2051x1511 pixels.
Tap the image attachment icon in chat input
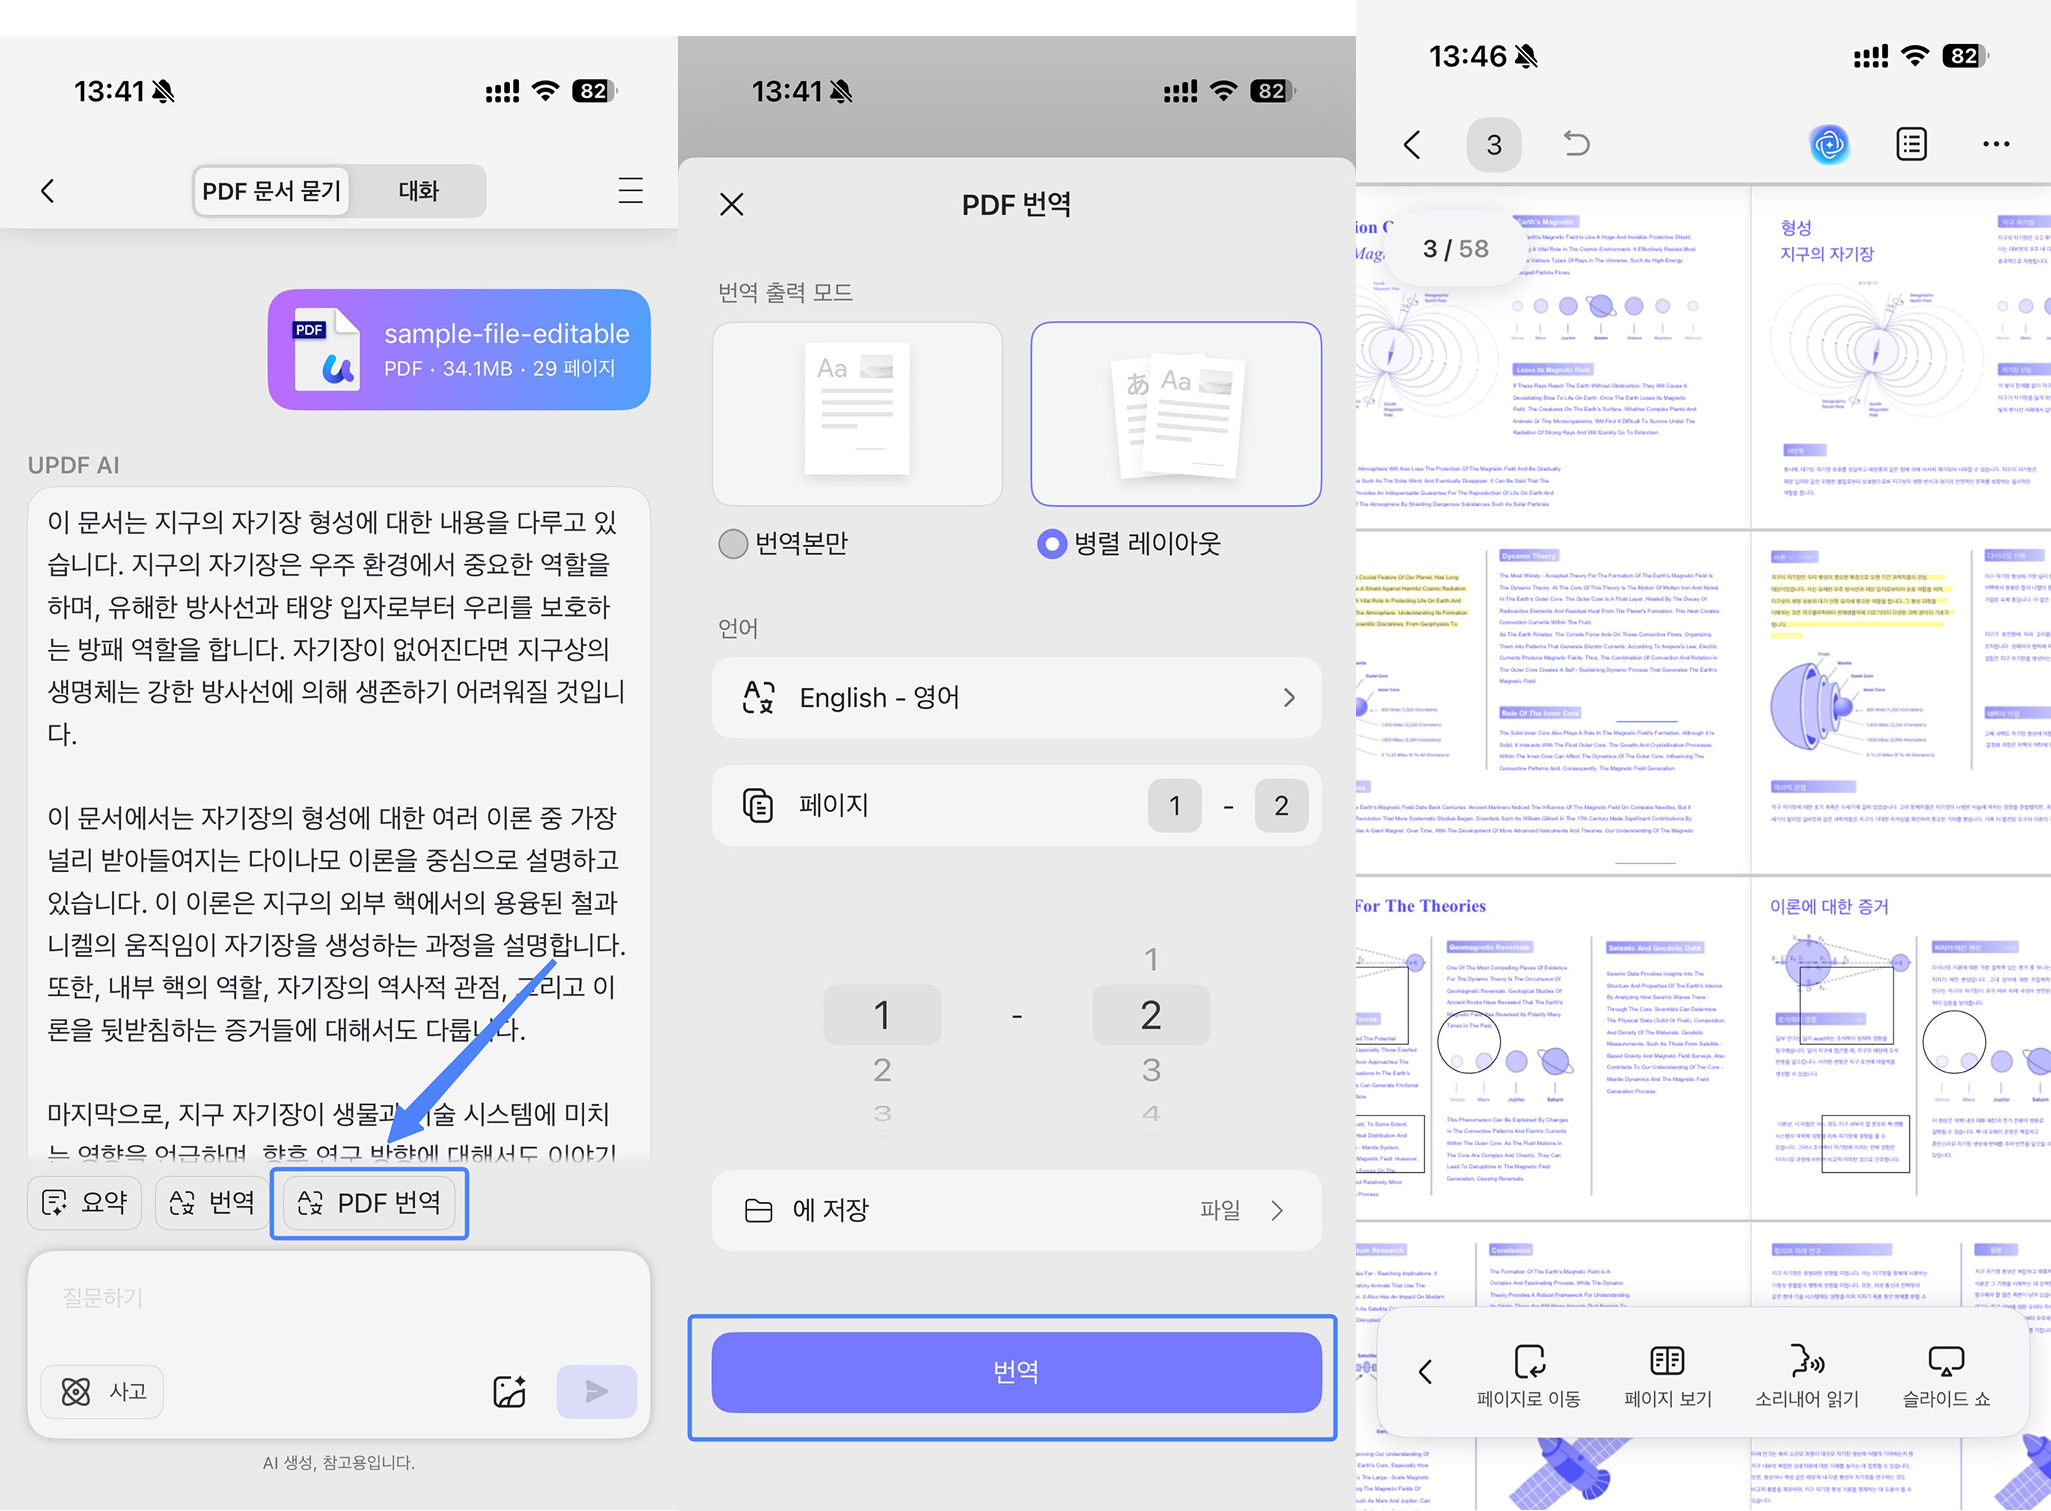click(508, 1391)
